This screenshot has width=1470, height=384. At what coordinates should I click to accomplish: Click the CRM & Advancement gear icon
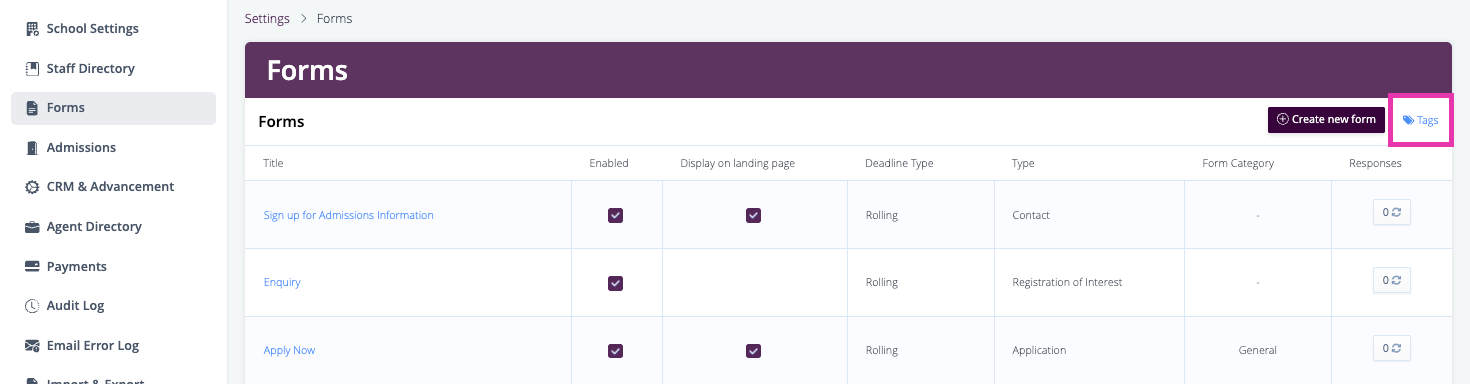coord(32,187)
